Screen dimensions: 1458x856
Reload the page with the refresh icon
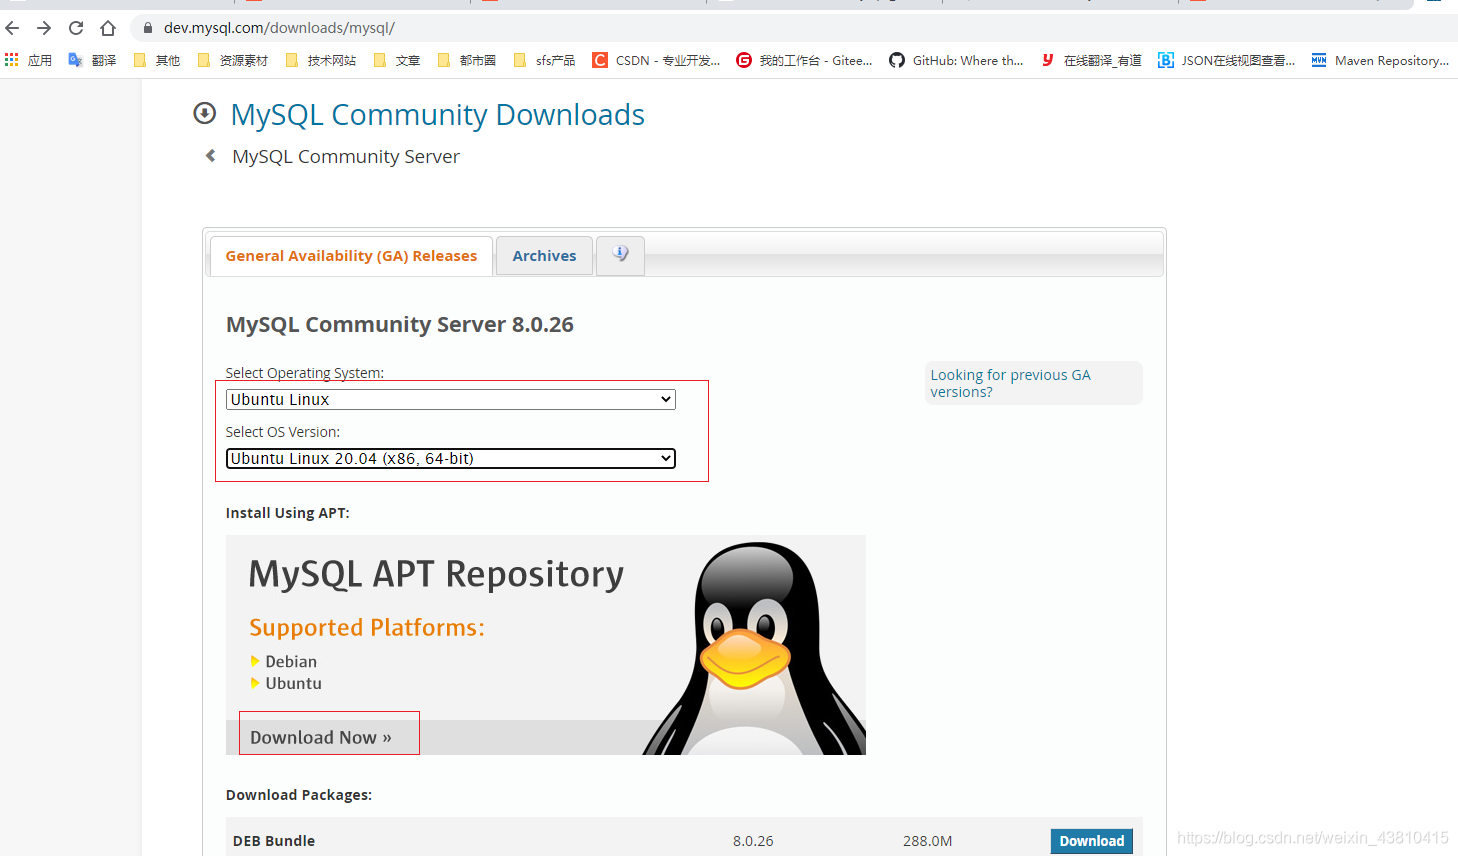pyautogui.click(x=76, y=28)
